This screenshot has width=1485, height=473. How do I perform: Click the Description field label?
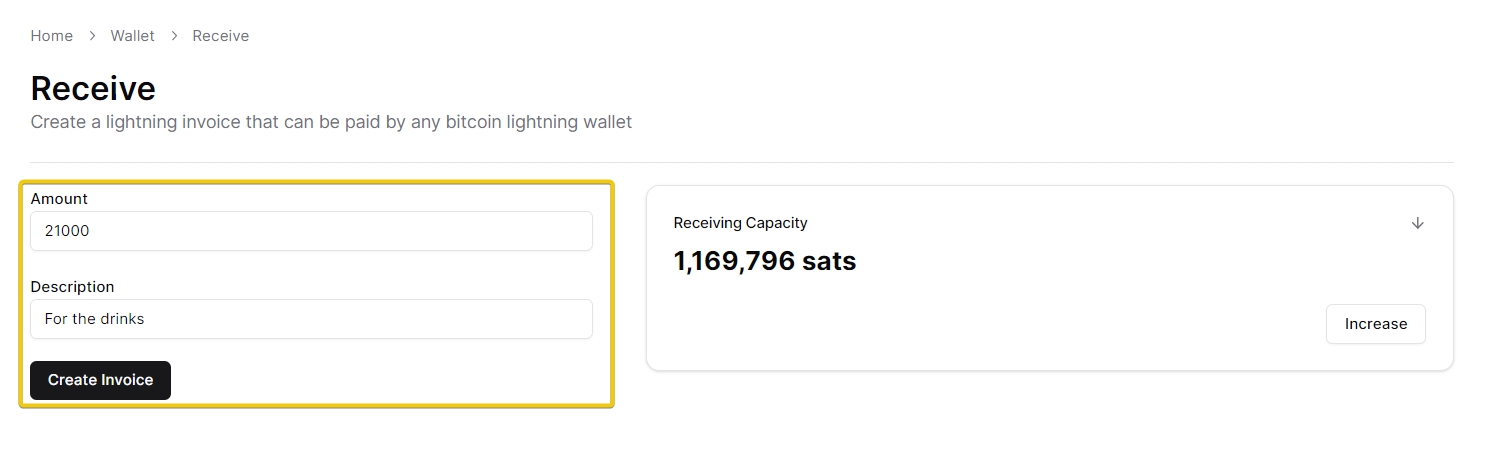(x=72, y=287)
